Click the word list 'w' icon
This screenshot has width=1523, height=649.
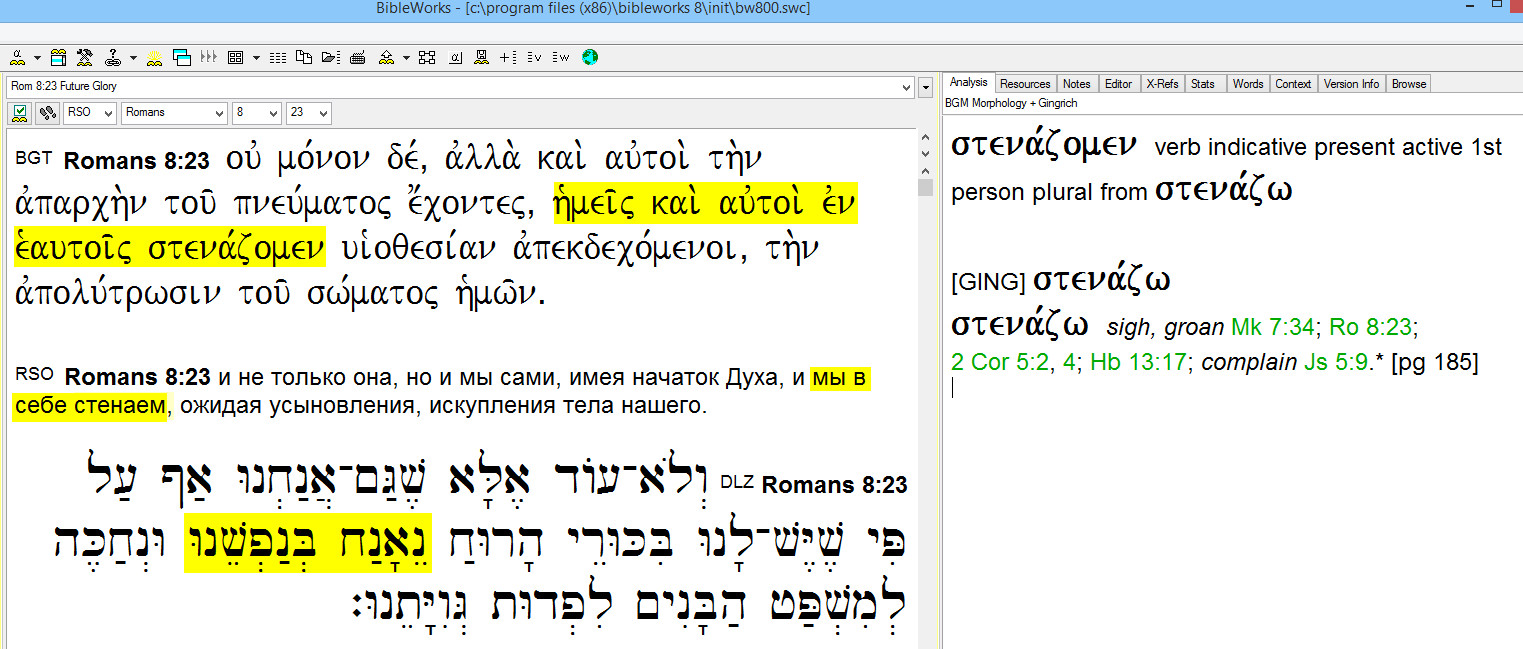(x=560, y=57)
